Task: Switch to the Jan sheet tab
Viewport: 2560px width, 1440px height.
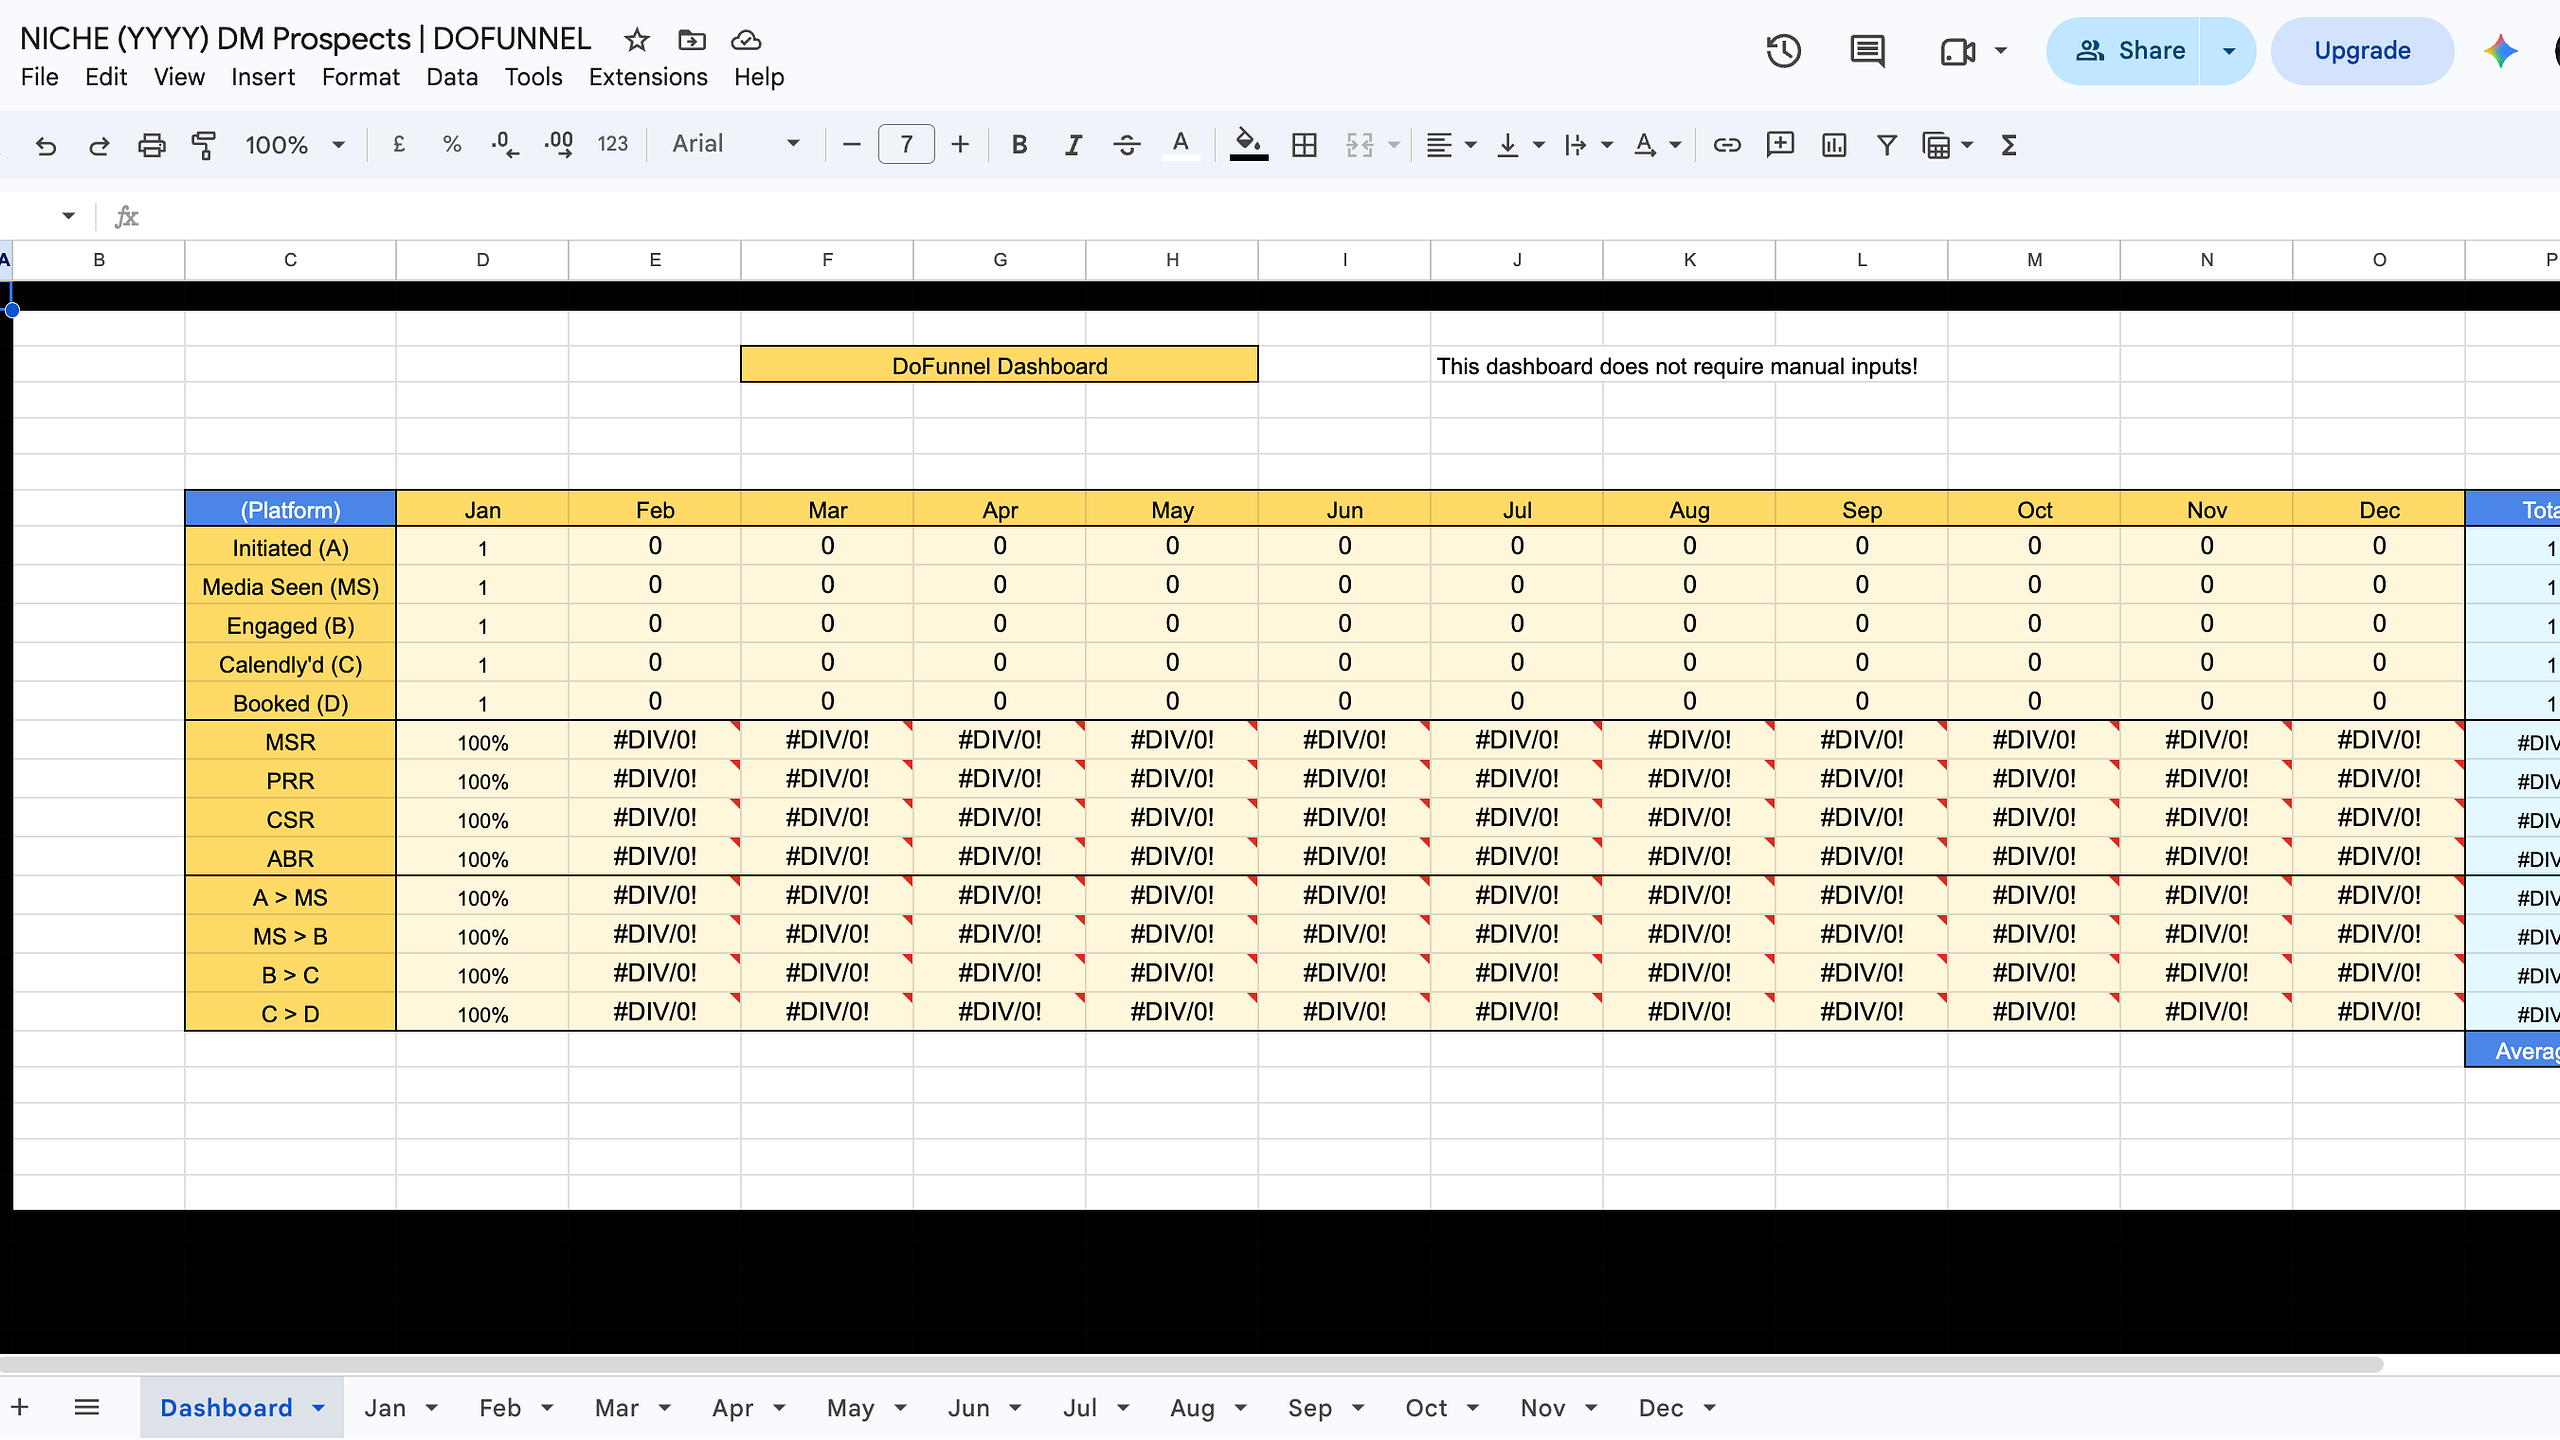Action: tap(385, 1408)
